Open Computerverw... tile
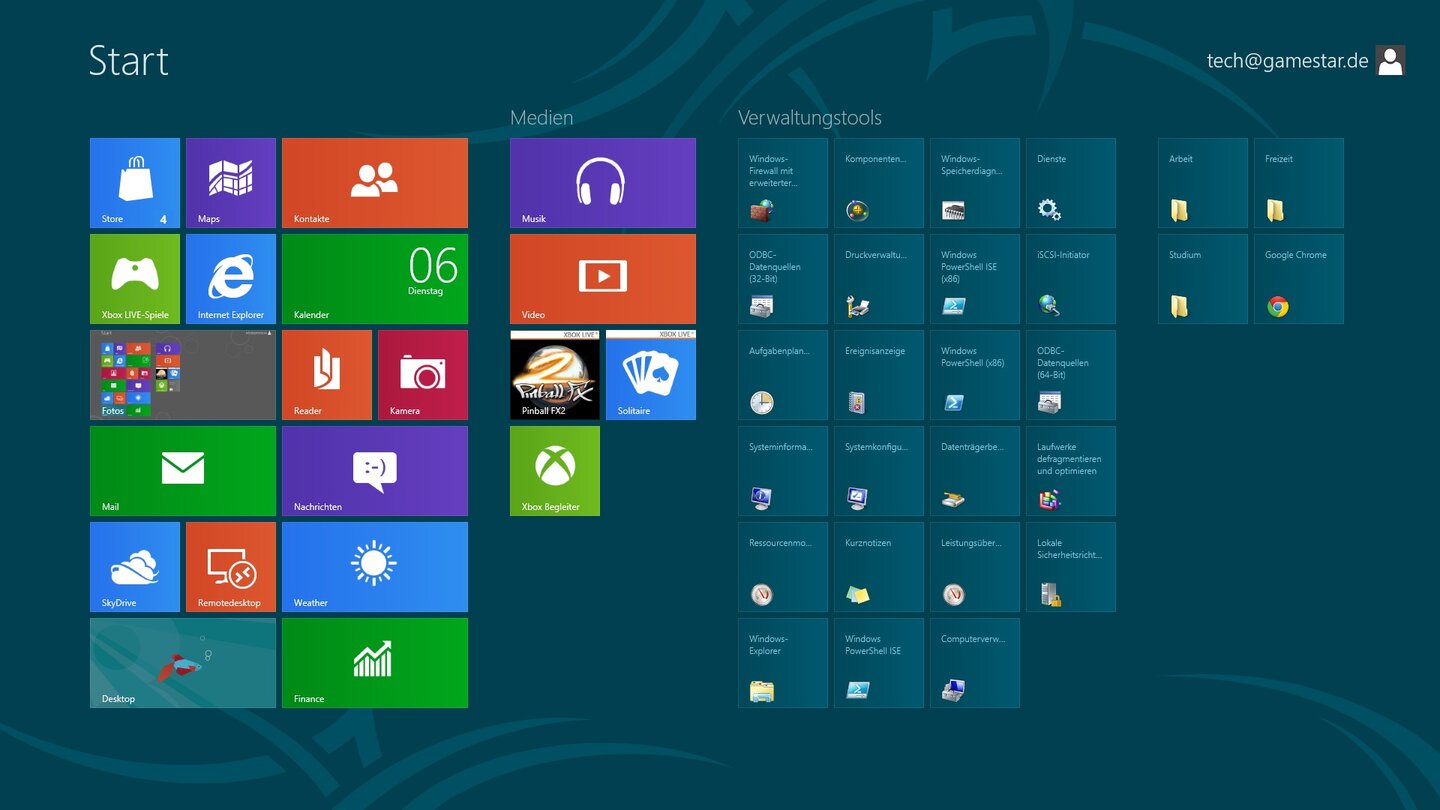The width and height of the screenshot is (1440, 810). pyautogui.click(x=975, y=663)
